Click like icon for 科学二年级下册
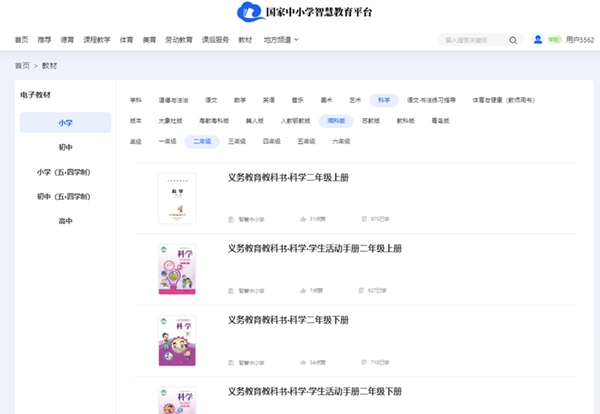Viewport: 600px width, 414px height. [303, 362]
